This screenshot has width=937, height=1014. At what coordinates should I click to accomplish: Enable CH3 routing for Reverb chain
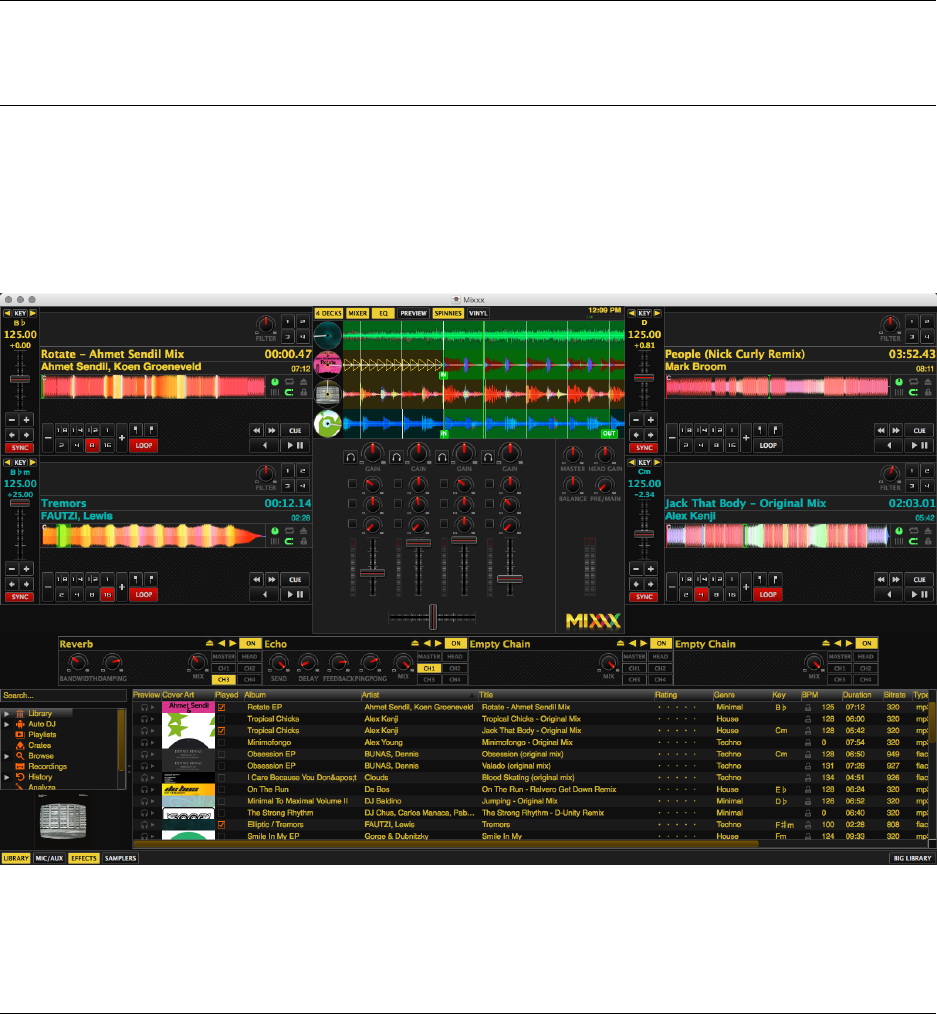(x=224, y=680)
